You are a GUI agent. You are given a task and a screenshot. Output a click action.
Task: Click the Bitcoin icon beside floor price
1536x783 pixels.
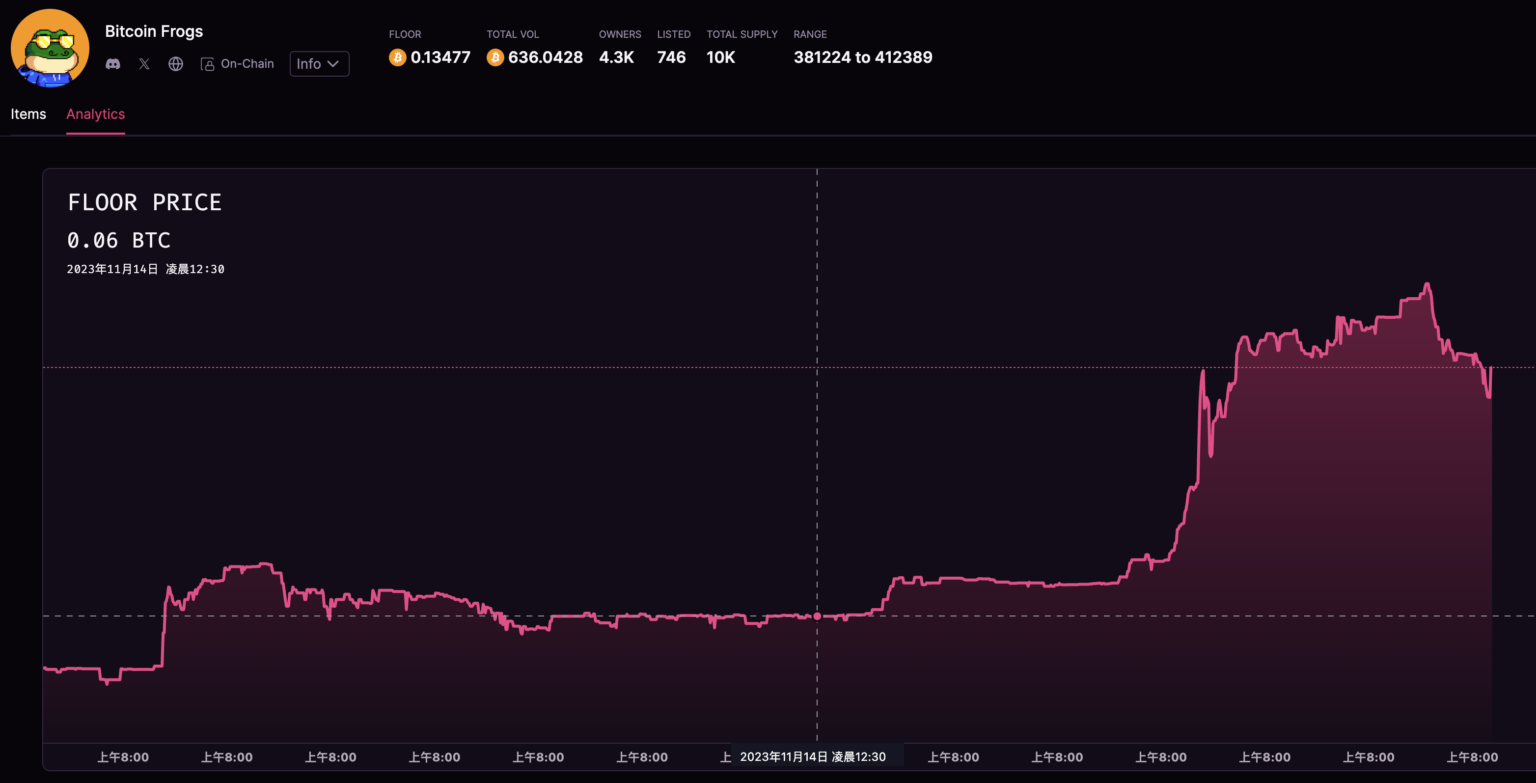point(398,57)
